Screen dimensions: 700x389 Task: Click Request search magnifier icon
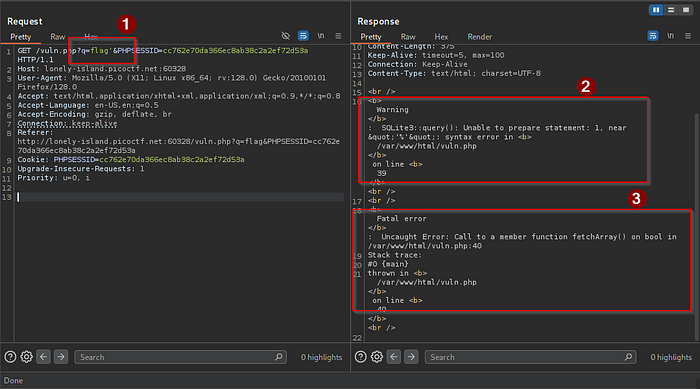279,357
